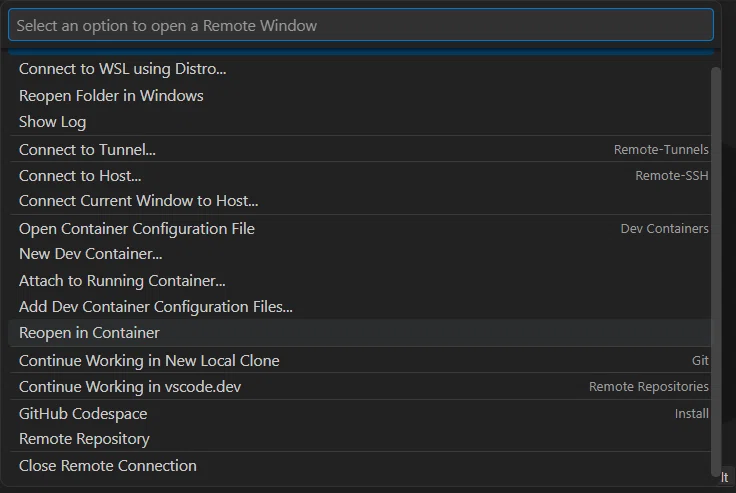Select Remote Repository option
This screenshot has width=736, height=493.
point(360,439)
